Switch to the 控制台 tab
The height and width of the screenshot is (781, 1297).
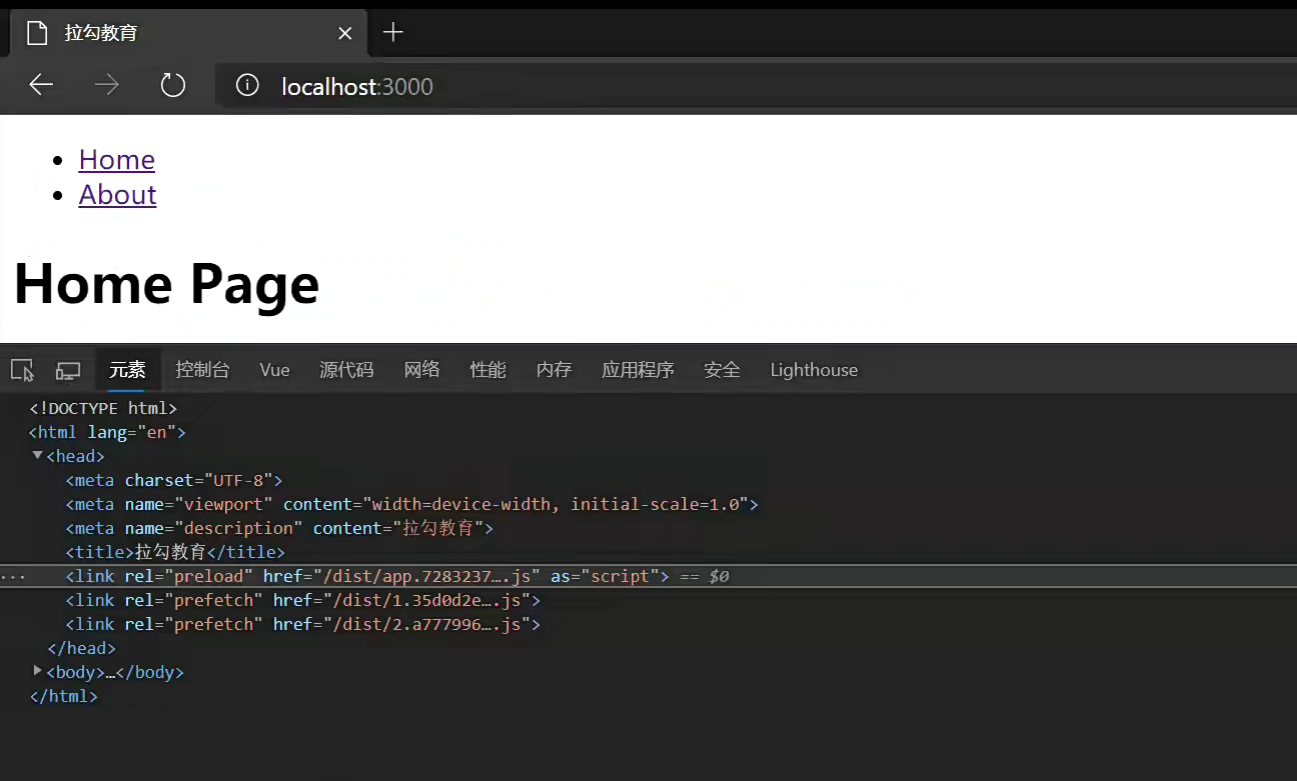202,370
